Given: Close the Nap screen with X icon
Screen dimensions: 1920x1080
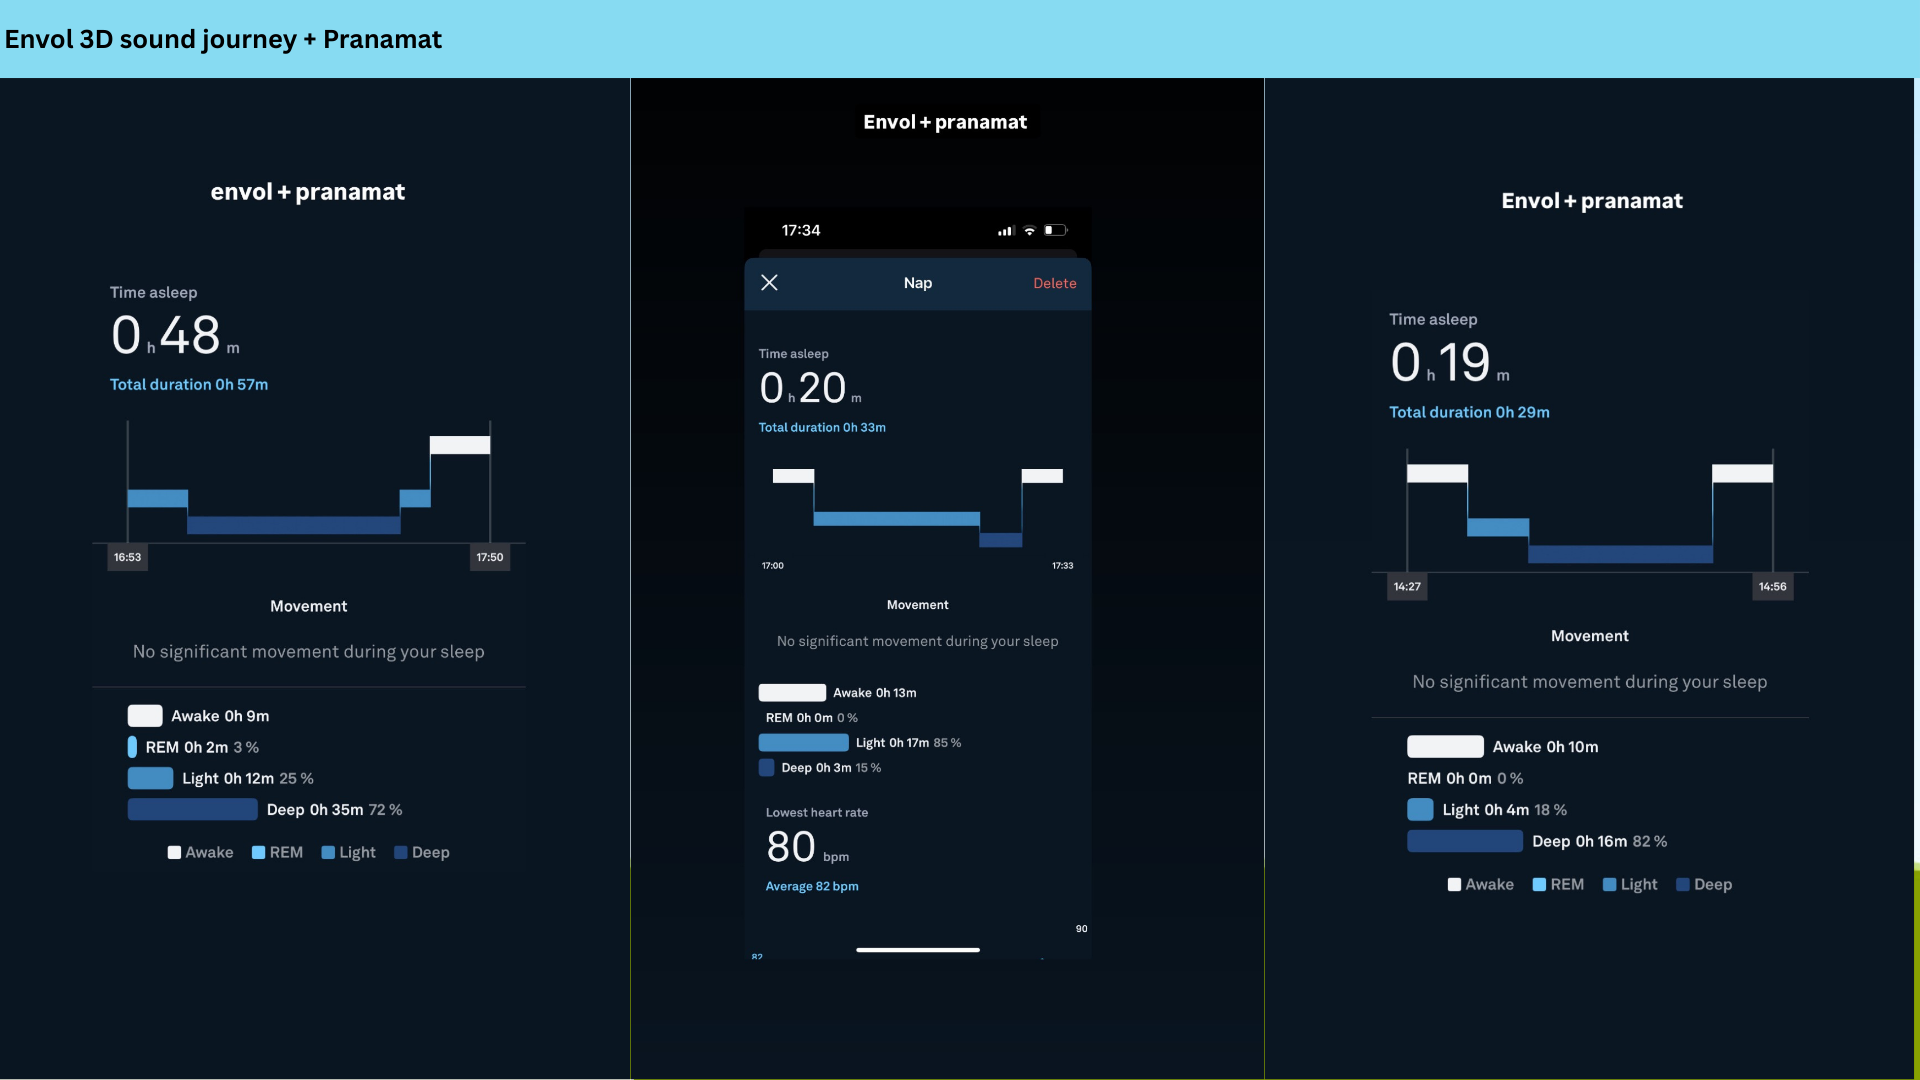Looking at the screenshot, I should (769, 283).
